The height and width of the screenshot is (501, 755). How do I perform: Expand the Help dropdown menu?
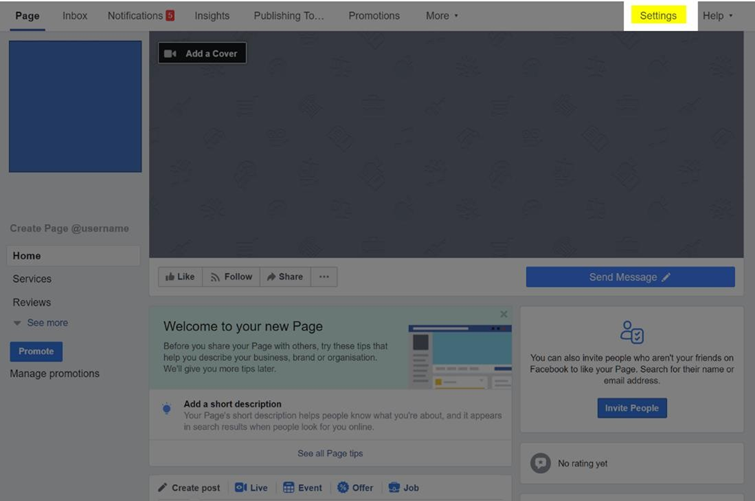click(x=717, y=16)
